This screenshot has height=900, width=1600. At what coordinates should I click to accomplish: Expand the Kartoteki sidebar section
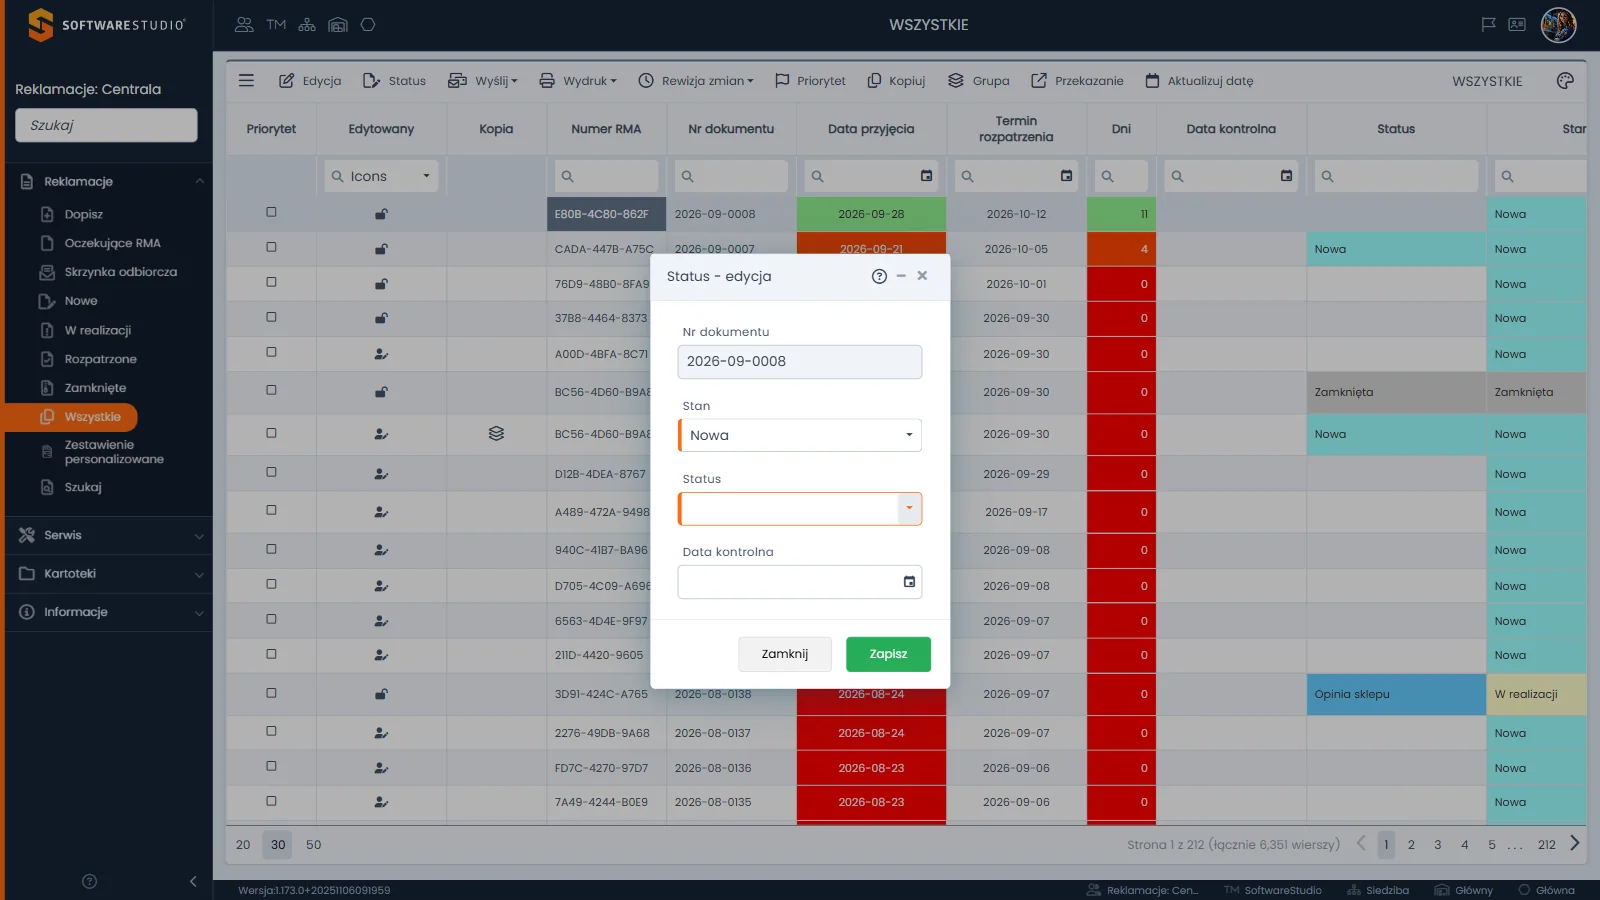(x=108, y=574)
